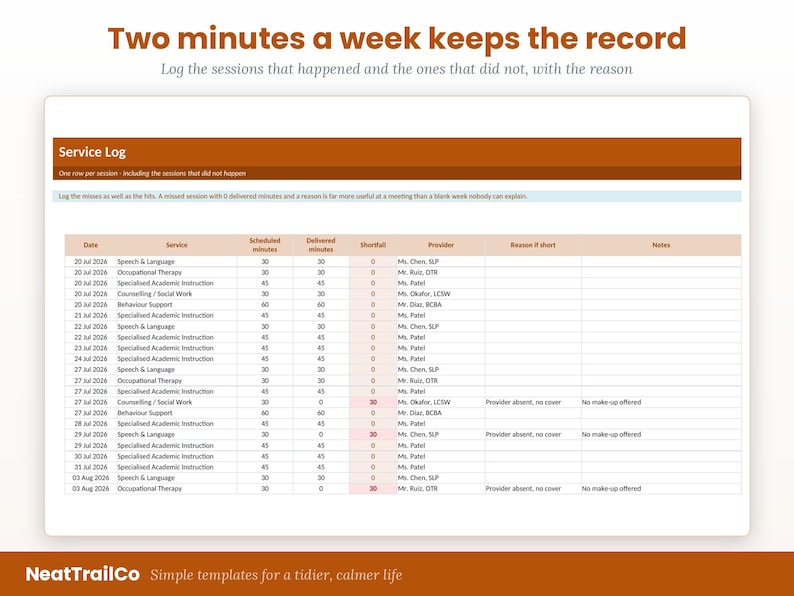The width and height of the screenshot is (794, 596).
Task: Click 'Provider absent, no cover' in Ms. Okafor's 27 Jul row
Action: click(523, 402)
